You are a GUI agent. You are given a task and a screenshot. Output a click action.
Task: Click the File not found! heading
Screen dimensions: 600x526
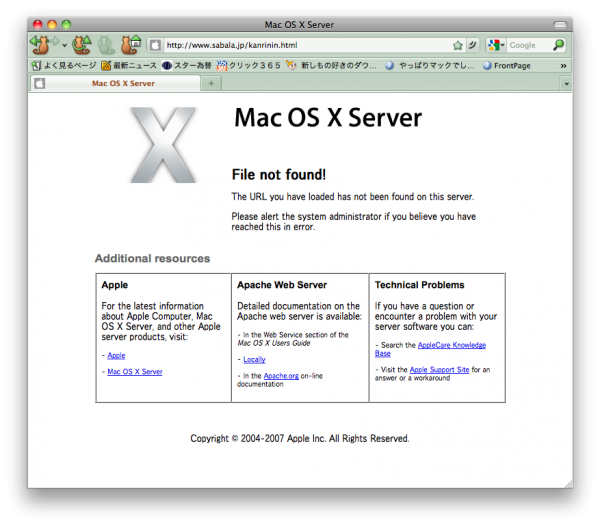tap(279, 174)
